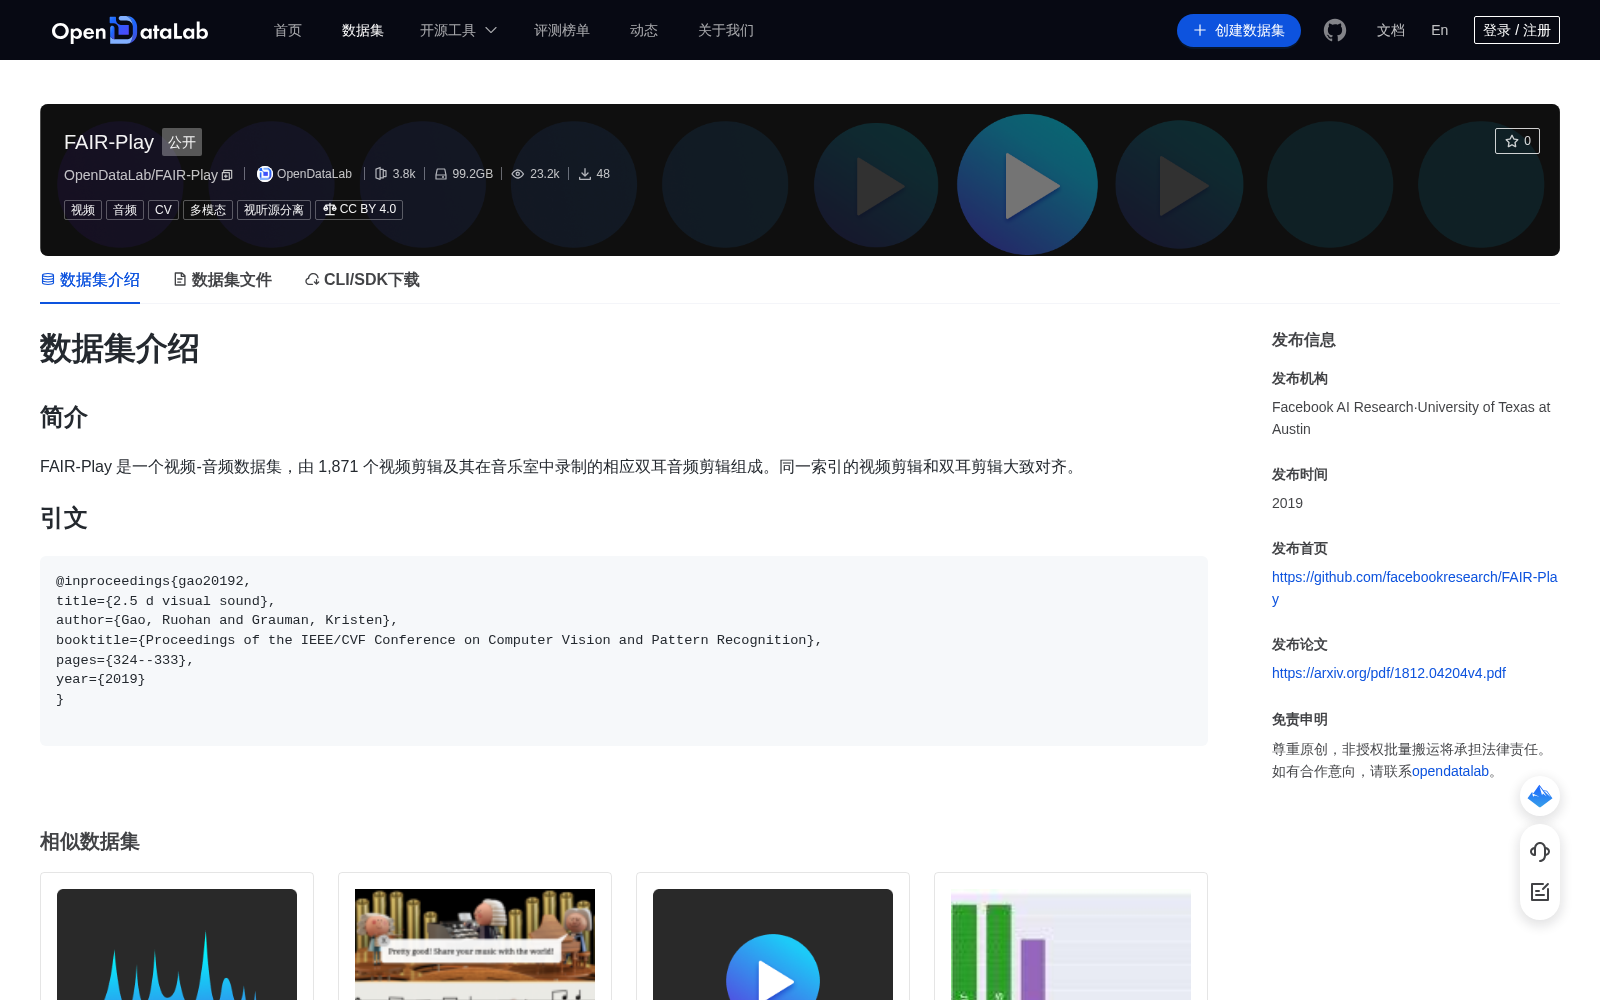1600x1000 pixels.
Task: Click the 99.2GB storage size icon
Action: tap(441, 174)
